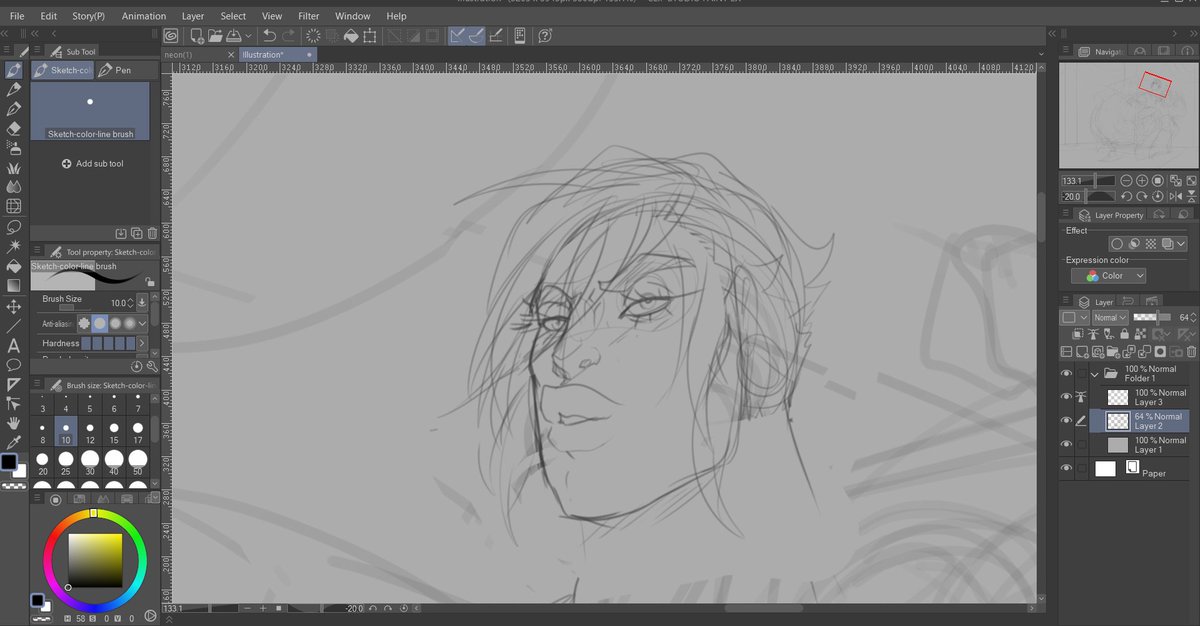1200x626 pixels.
Task: Select the Move layer tool
Action: (x=14, y=305)
